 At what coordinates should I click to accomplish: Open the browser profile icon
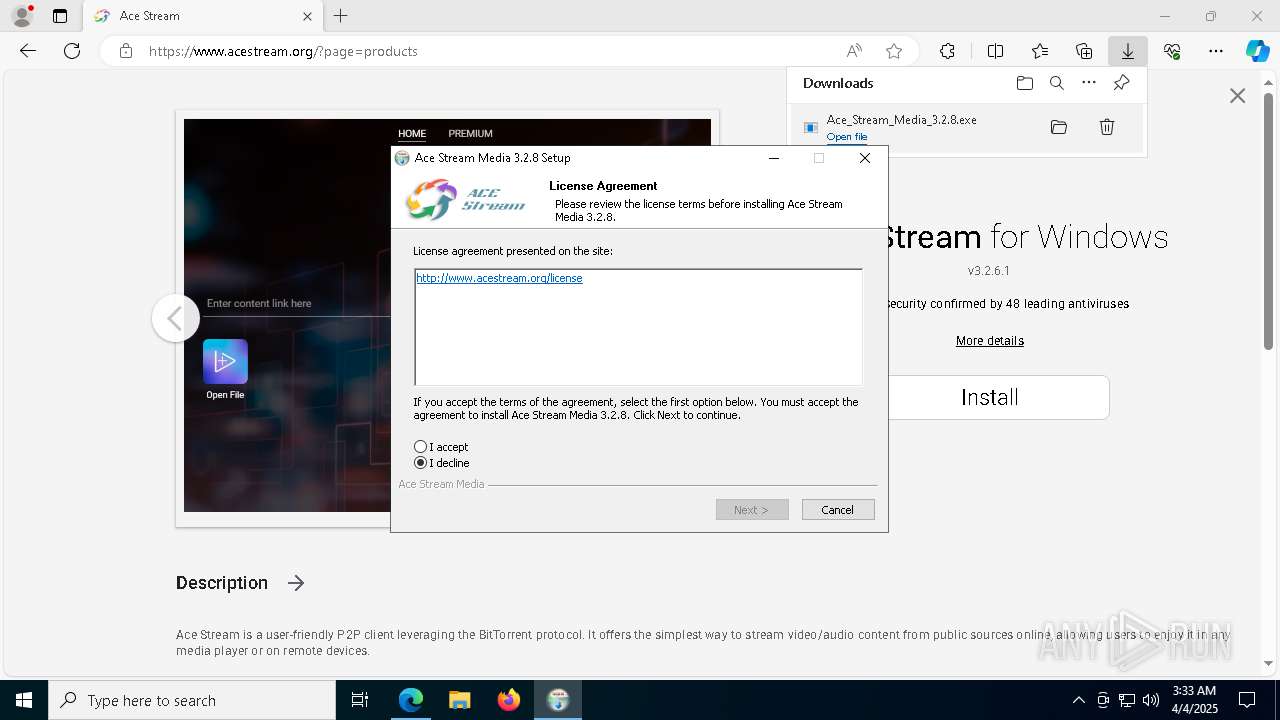tap(21, 16)
